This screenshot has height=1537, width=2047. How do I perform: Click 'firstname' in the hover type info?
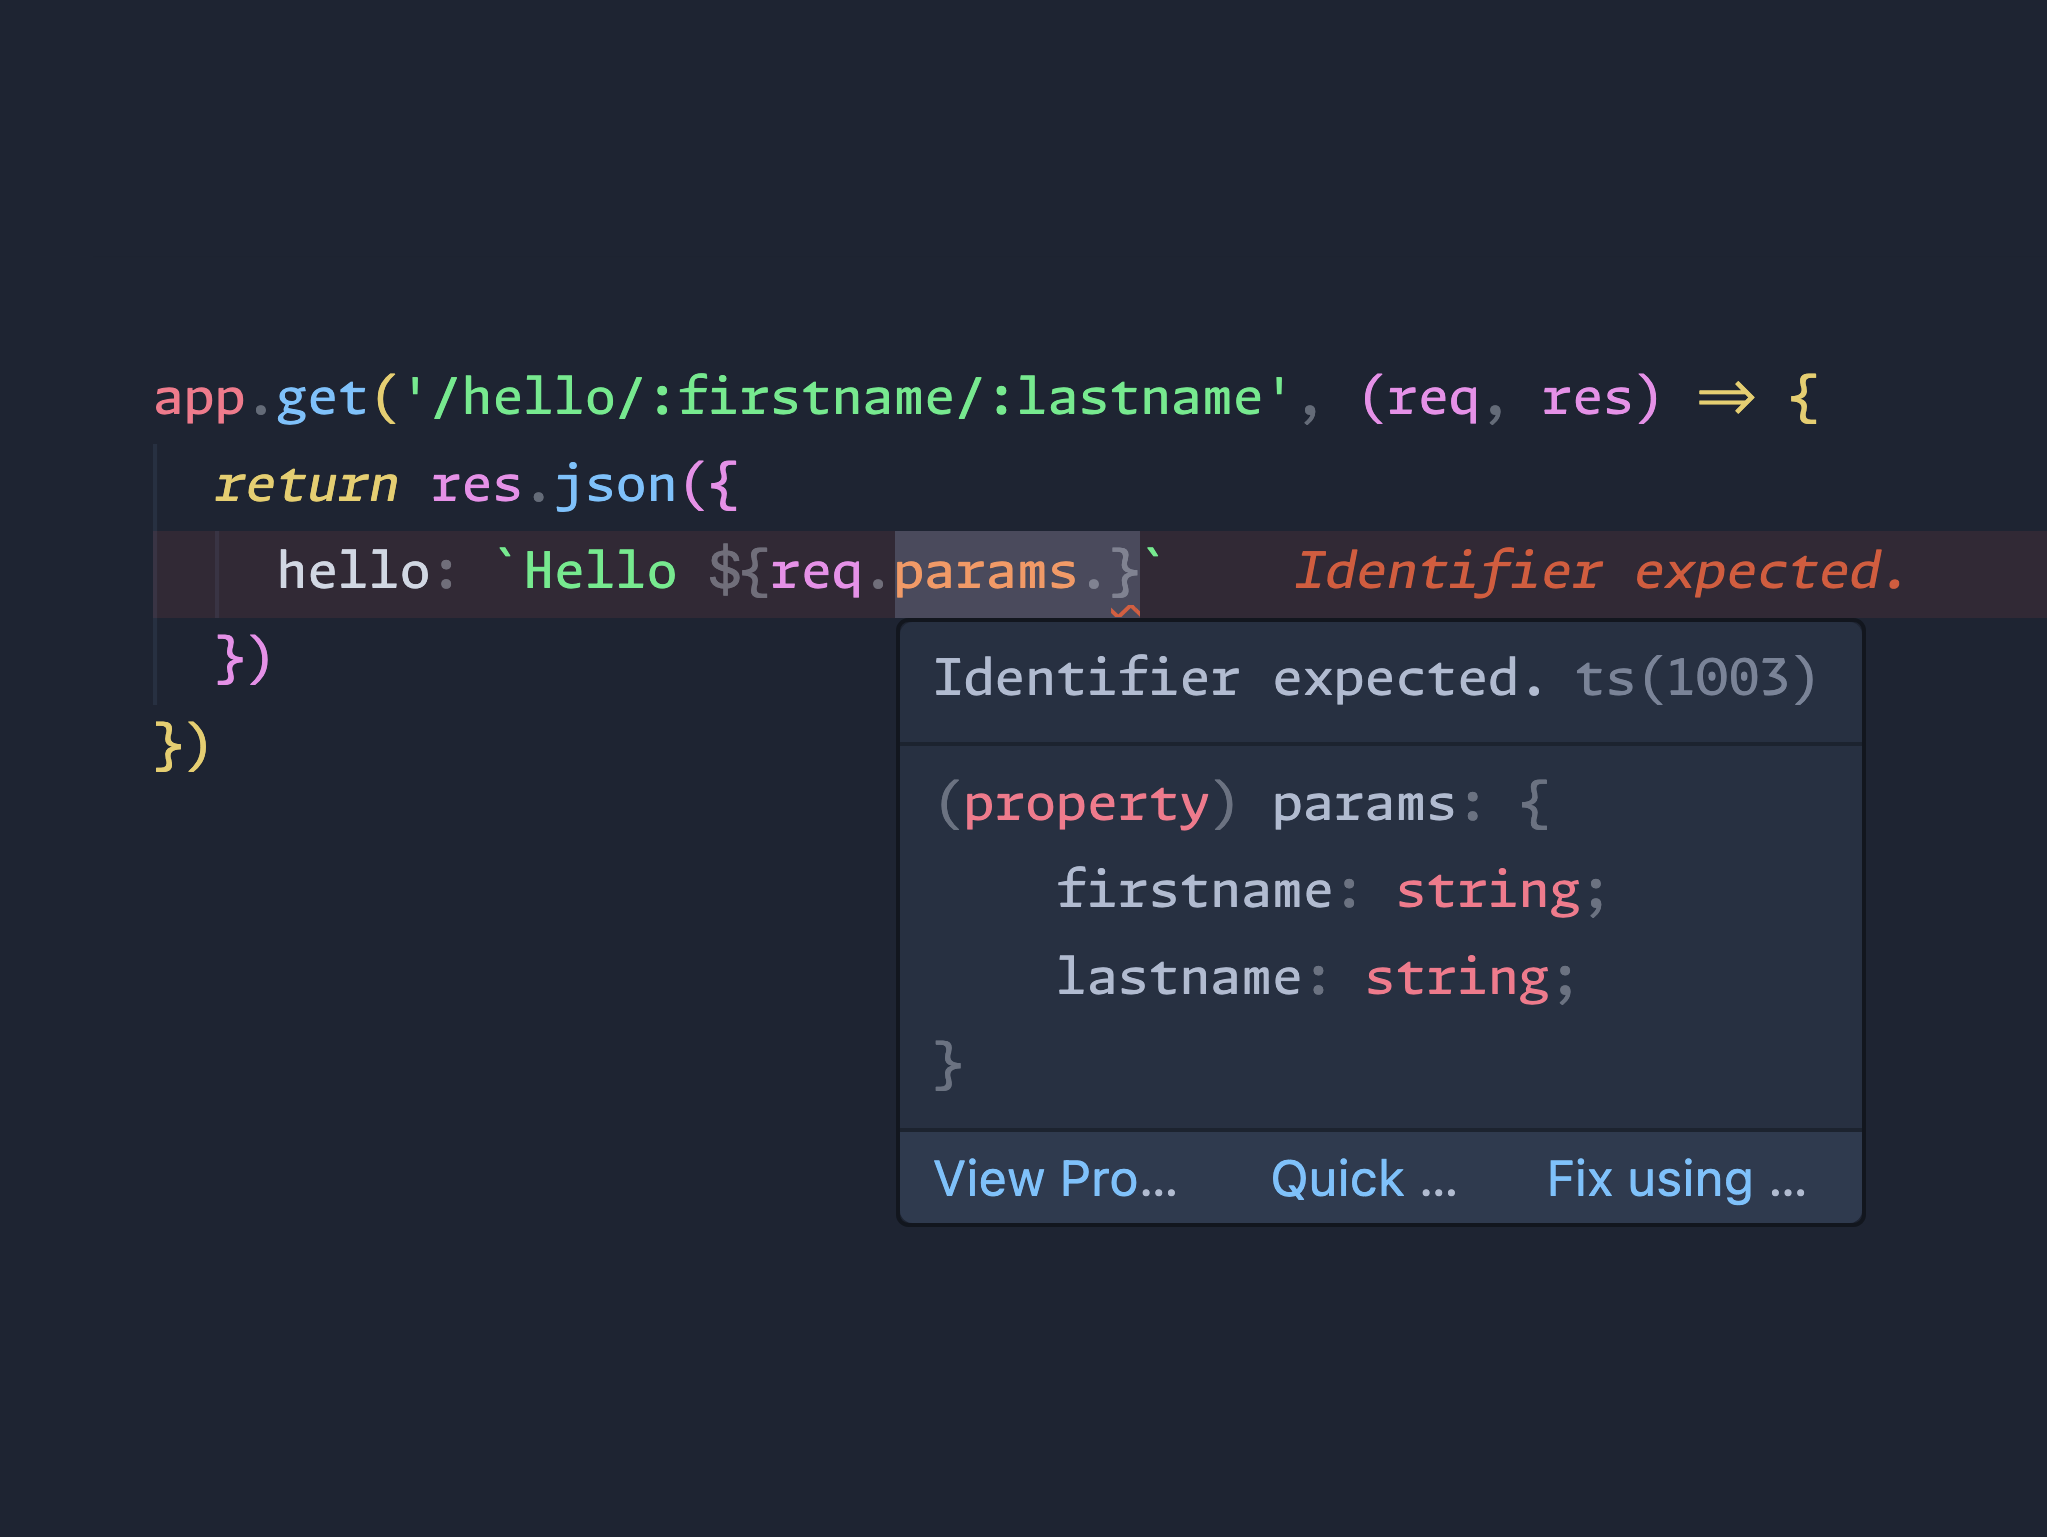click(x=1194, y=890)
